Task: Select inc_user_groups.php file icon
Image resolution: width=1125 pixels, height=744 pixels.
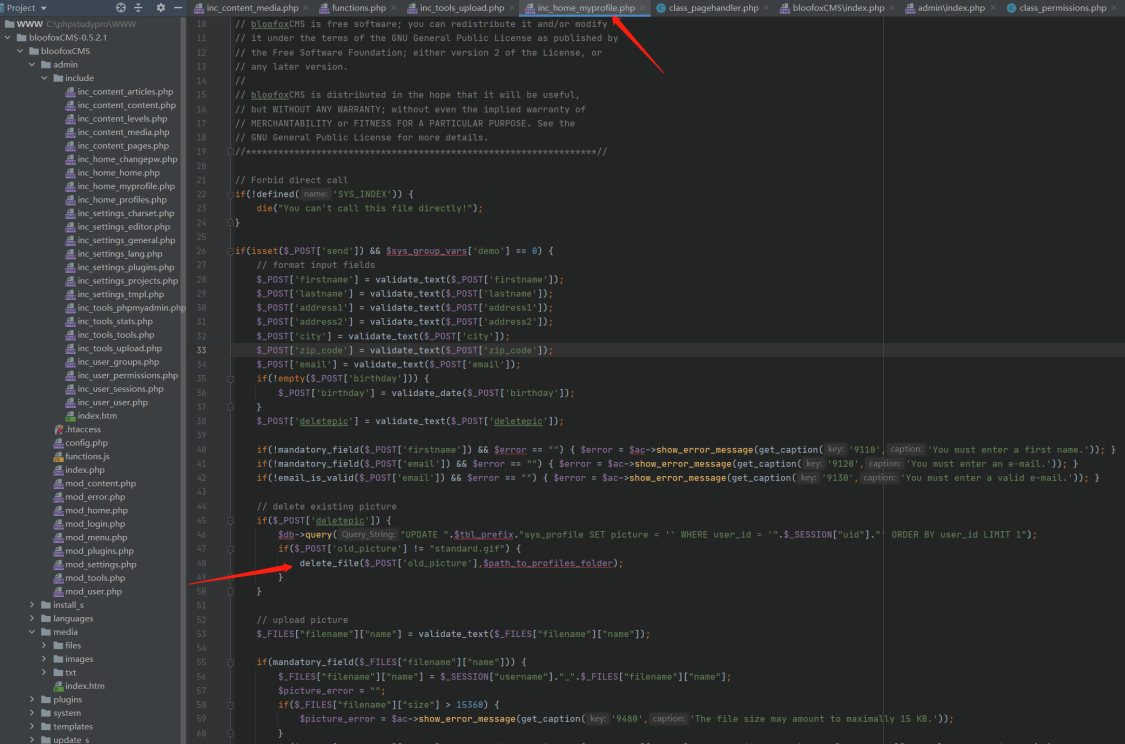Action: (x=70, y=362)
